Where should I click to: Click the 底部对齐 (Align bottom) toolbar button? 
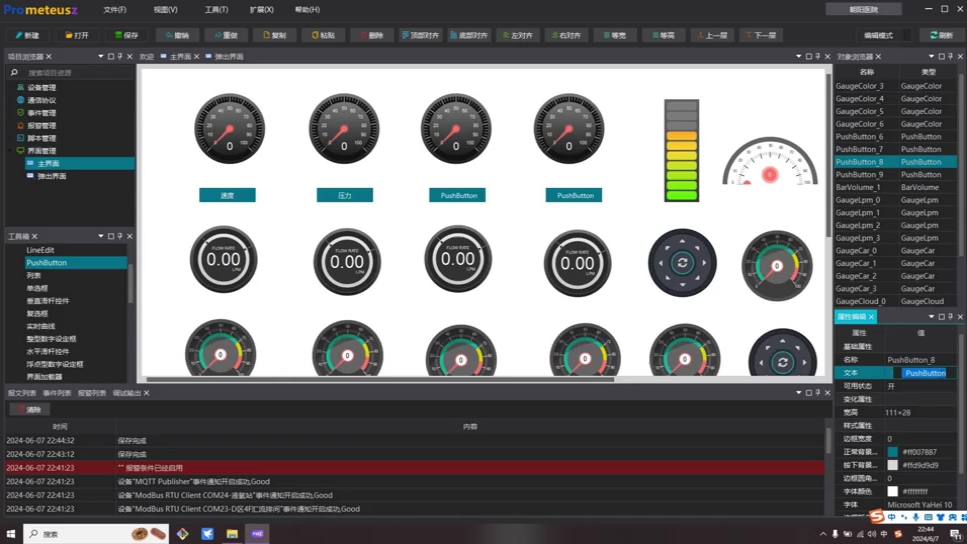pos(469,35)
